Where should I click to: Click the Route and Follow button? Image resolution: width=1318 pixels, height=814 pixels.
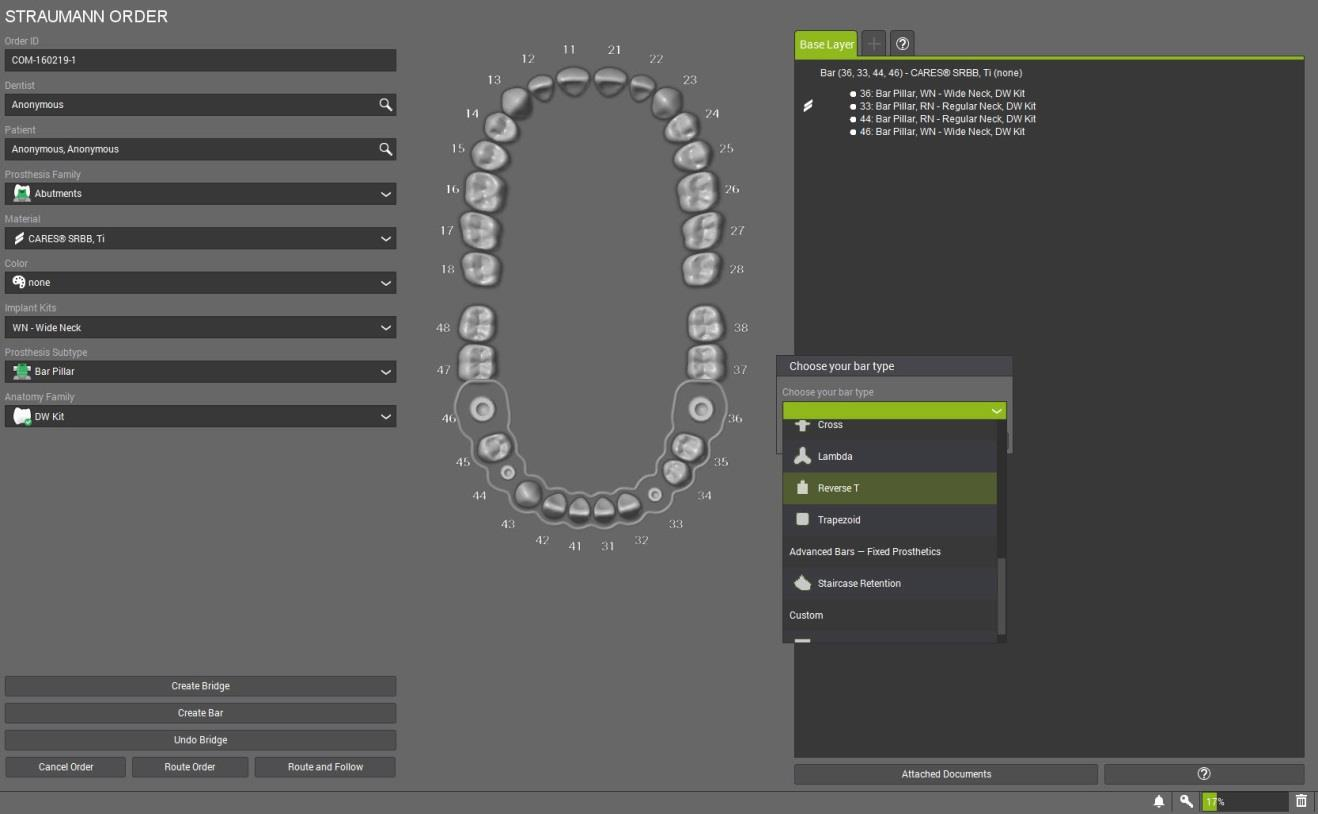pyautogui.click(x=325, y=767)
